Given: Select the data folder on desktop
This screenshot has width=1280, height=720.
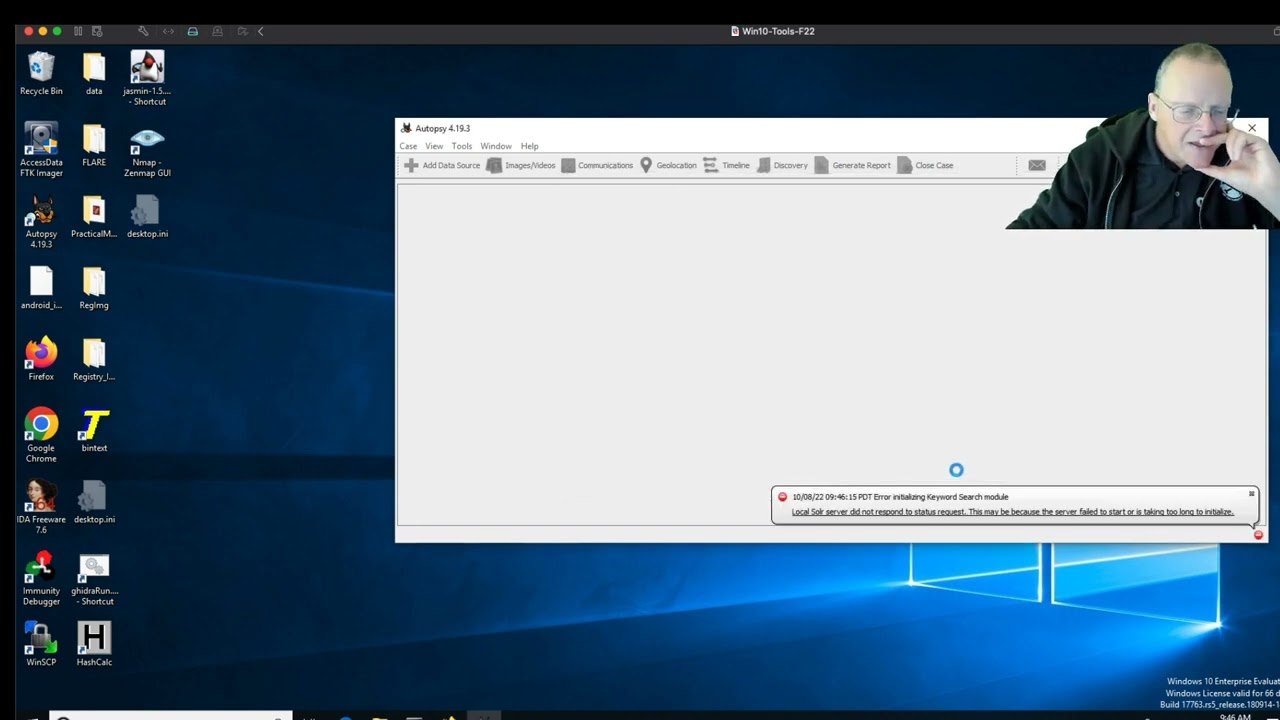Looking at the screenshot, I should (x=94, y=74).
